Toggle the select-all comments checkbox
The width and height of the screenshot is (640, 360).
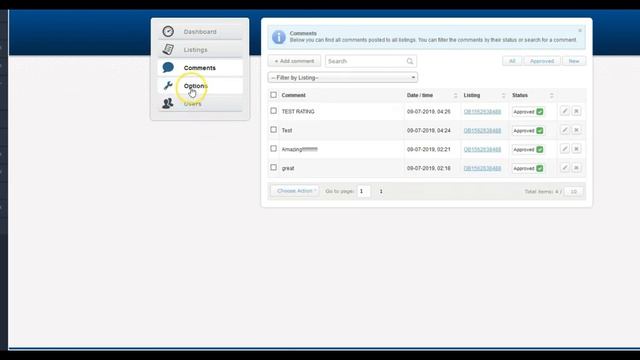pyautogui.click(x=273, y=95)
